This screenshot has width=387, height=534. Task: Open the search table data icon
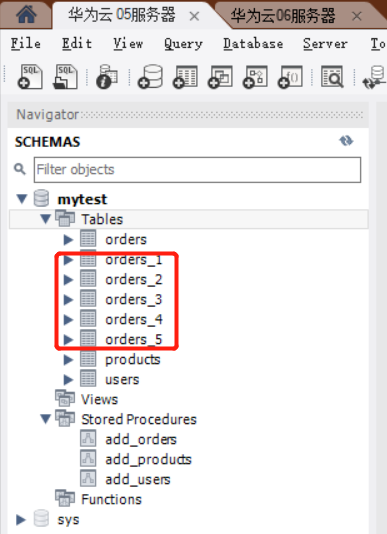click(332, 77)
